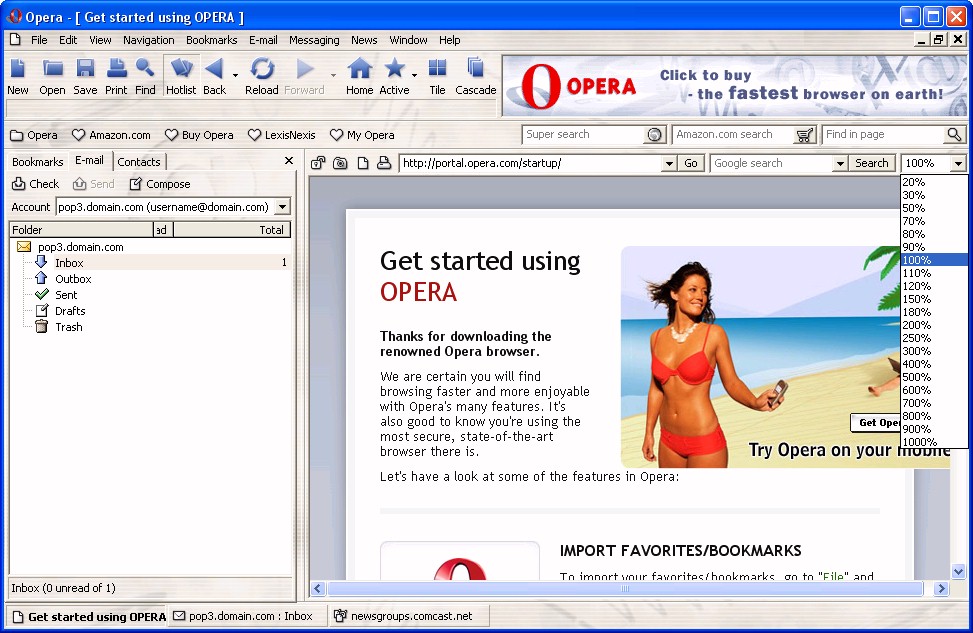This screenshot has width=973, height=633.
Task: Click the Save toolbar icon
Action: click(85, 76)
